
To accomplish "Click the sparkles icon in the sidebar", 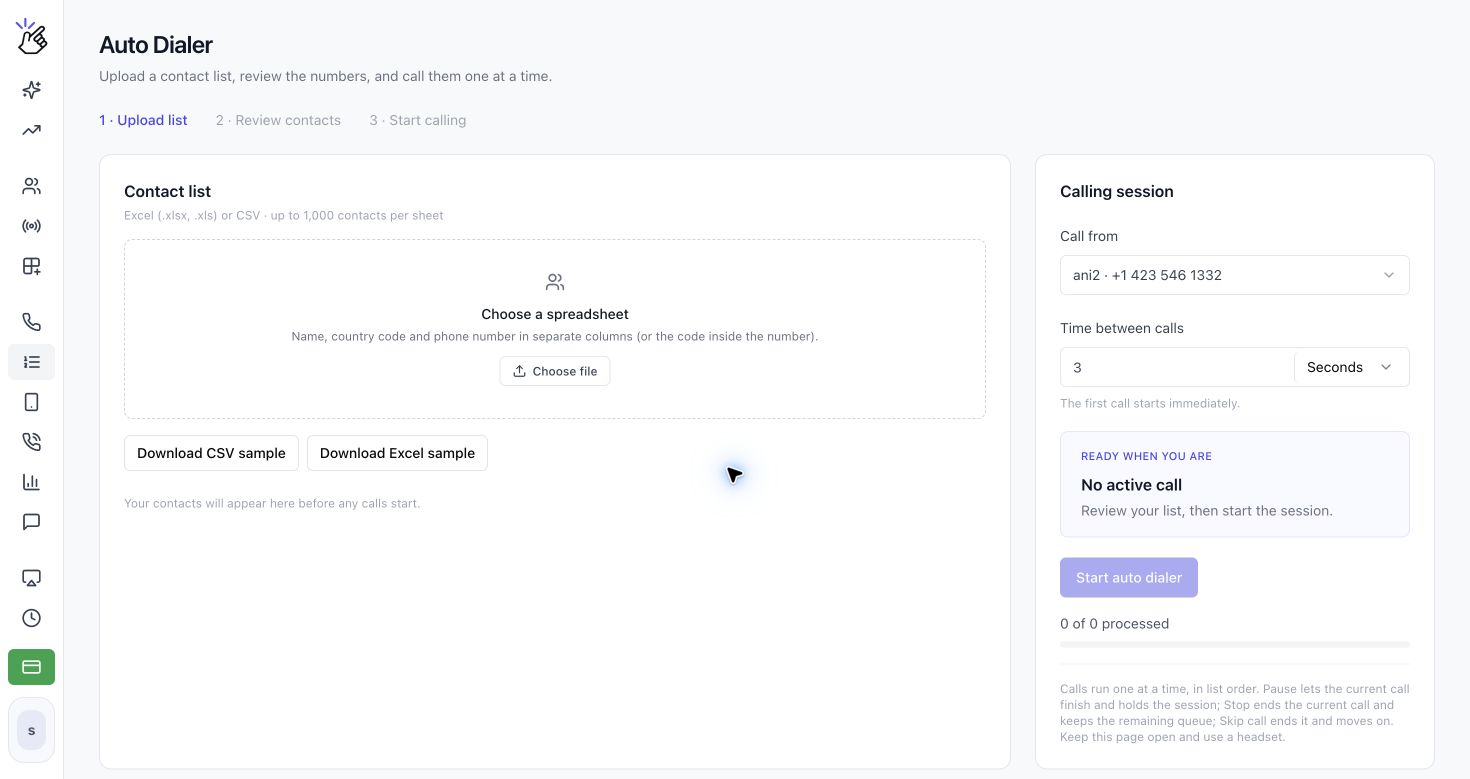I will point(31,90).
